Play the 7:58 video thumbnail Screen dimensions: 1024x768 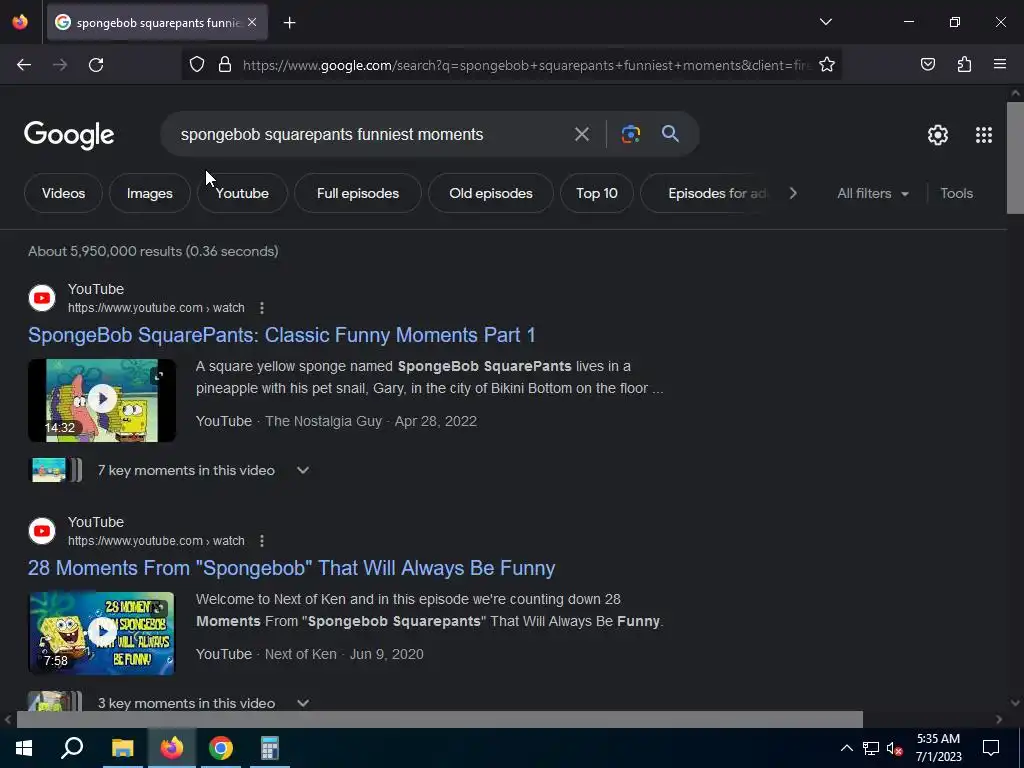coord(102,633)
